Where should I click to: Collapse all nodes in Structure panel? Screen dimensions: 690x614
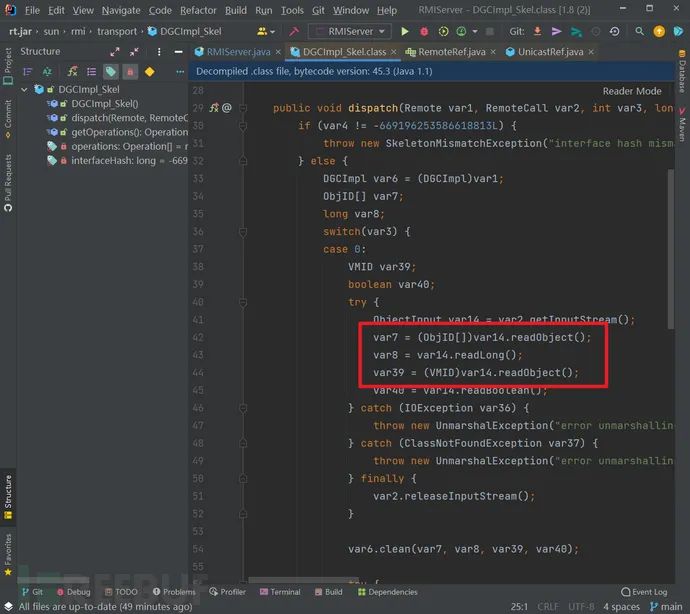tap(134, 52)
